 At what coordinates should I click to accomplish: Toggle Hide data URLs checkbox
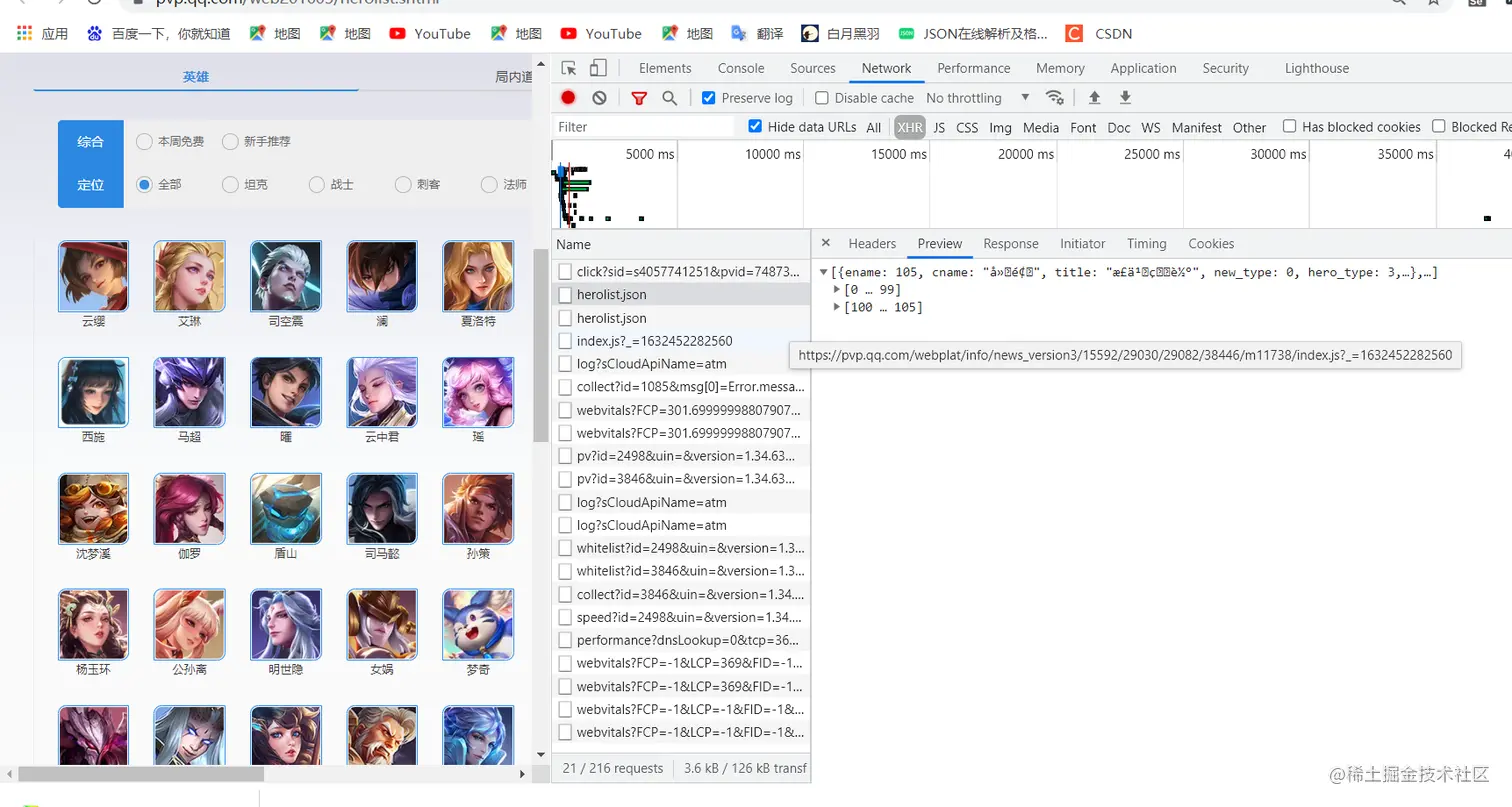point(756,126)
